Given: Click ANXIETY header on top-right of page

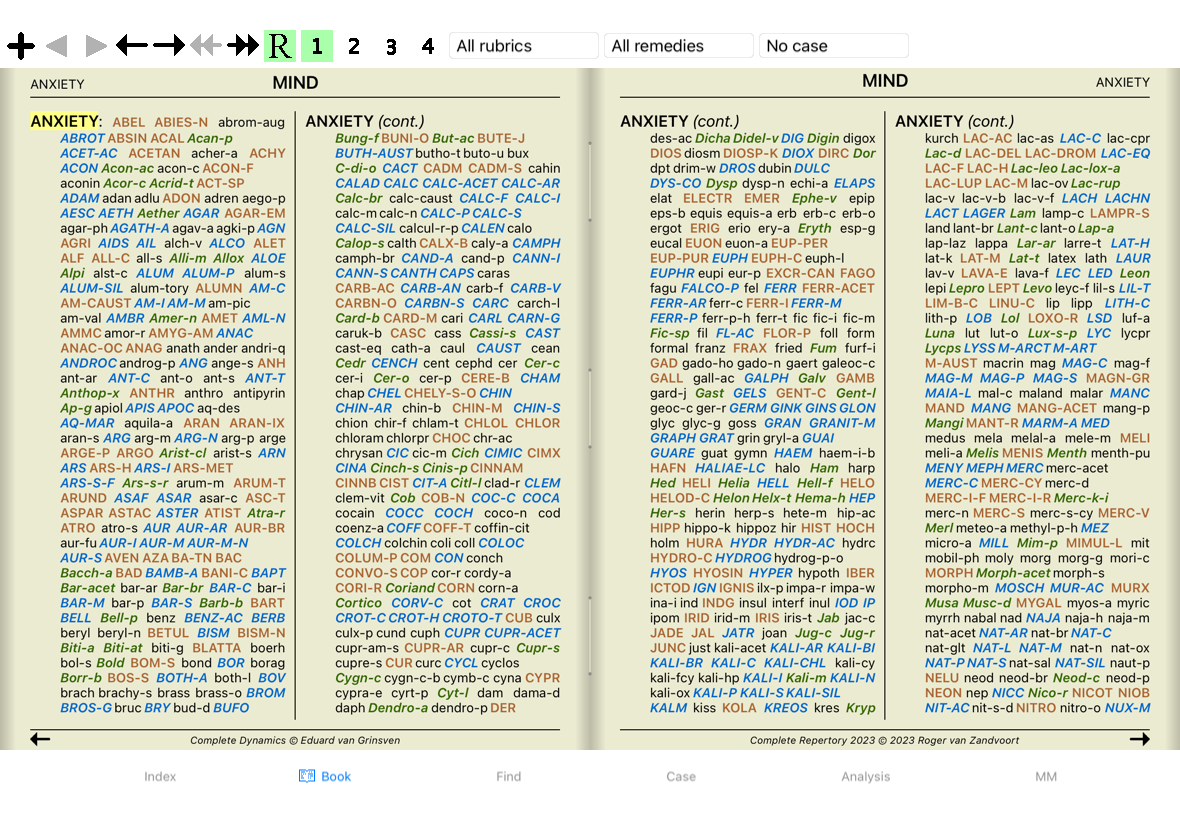Looking at the screenshot, I should (x=1123, y=82).
